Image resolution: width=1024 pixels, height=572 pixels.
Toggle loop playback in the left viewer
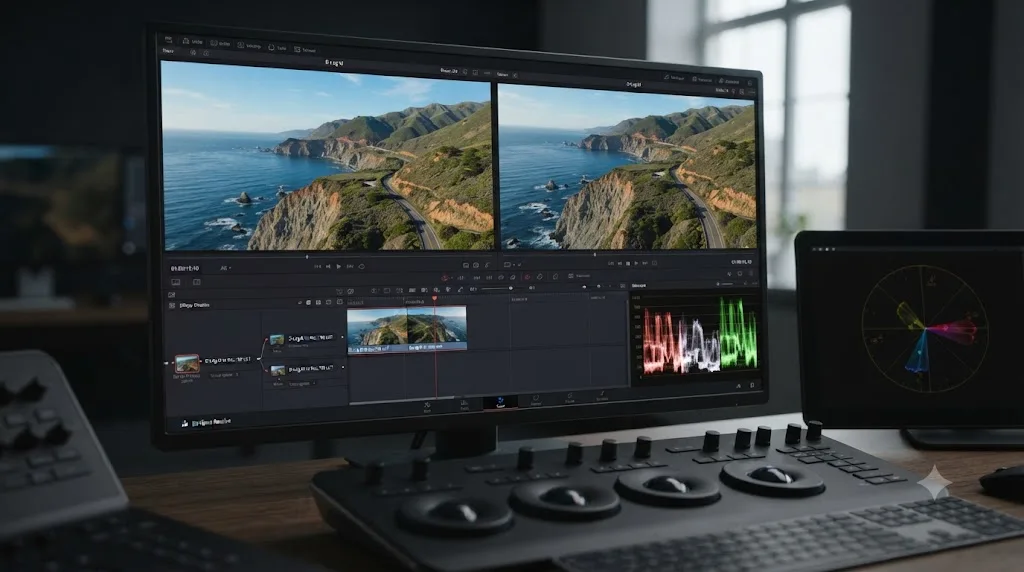(x=361, y=266)
